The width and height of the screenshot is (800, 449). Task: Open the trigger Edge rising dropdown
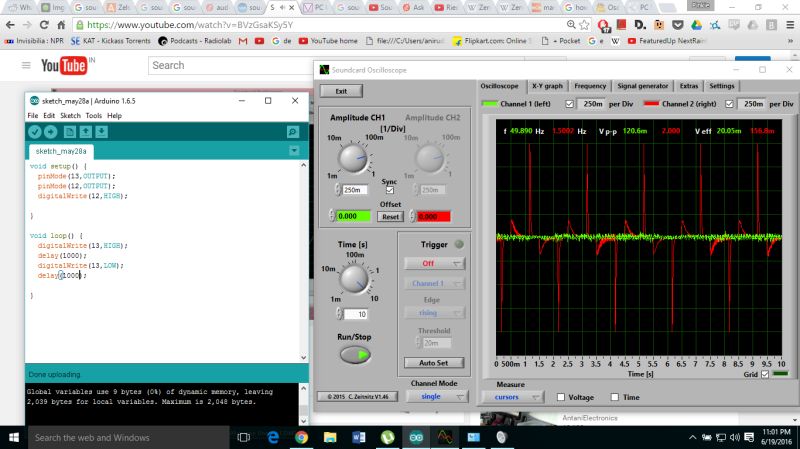(x=435, y=313)
